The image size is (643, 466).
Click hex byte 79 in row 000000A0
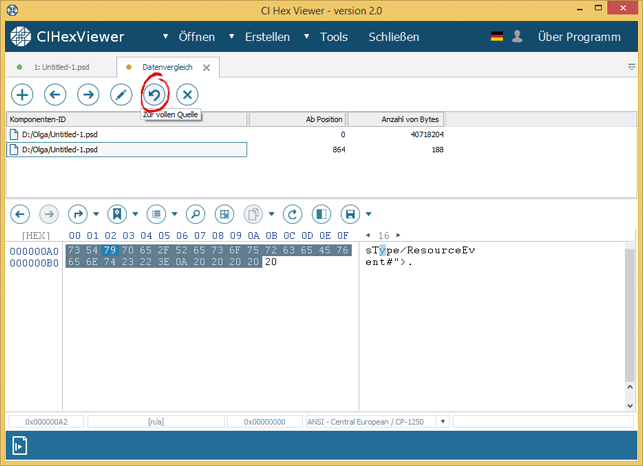tap(110, 250)
